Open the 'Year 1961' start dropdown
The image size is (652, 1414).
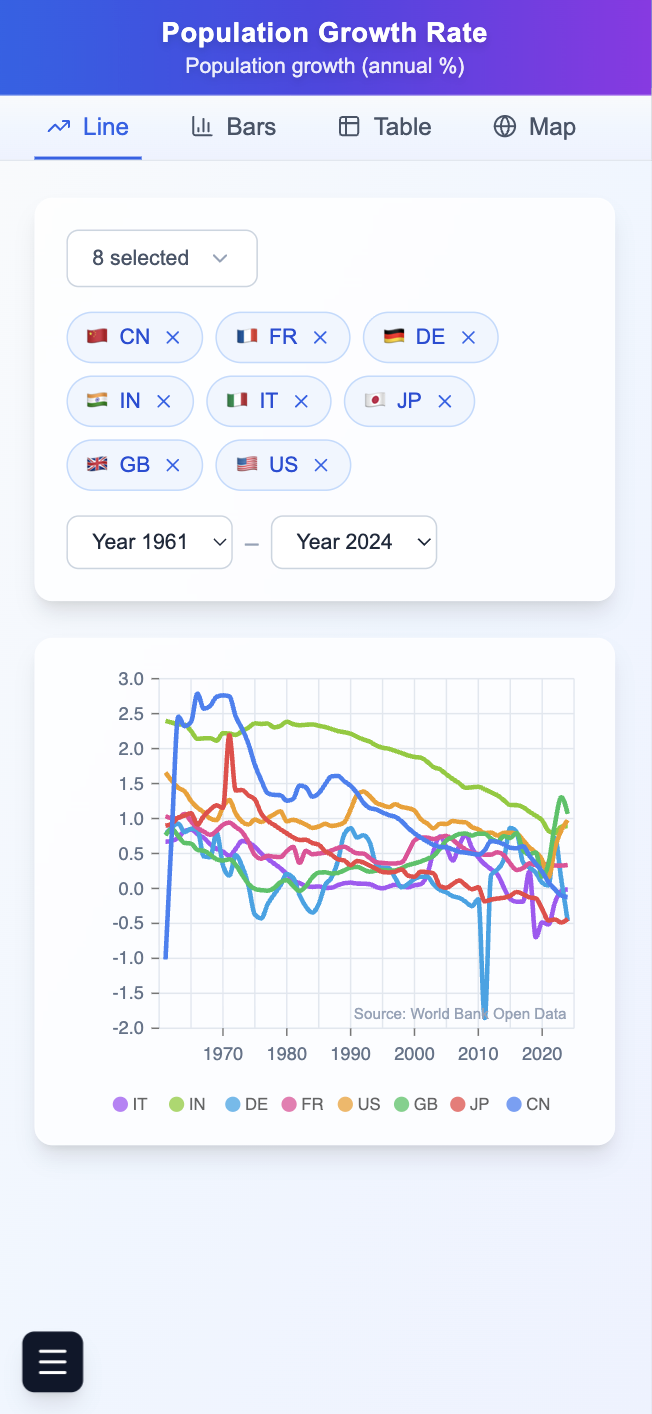148,541
